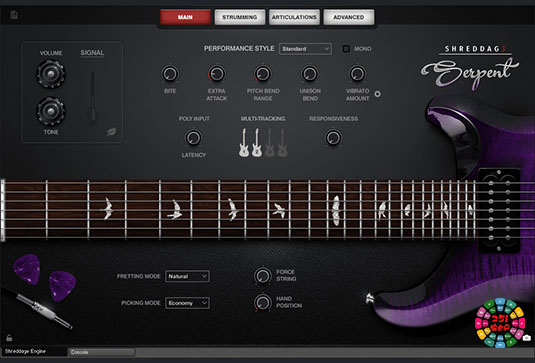Select the second multi-tracking guitar icon

tap(257, 143)
